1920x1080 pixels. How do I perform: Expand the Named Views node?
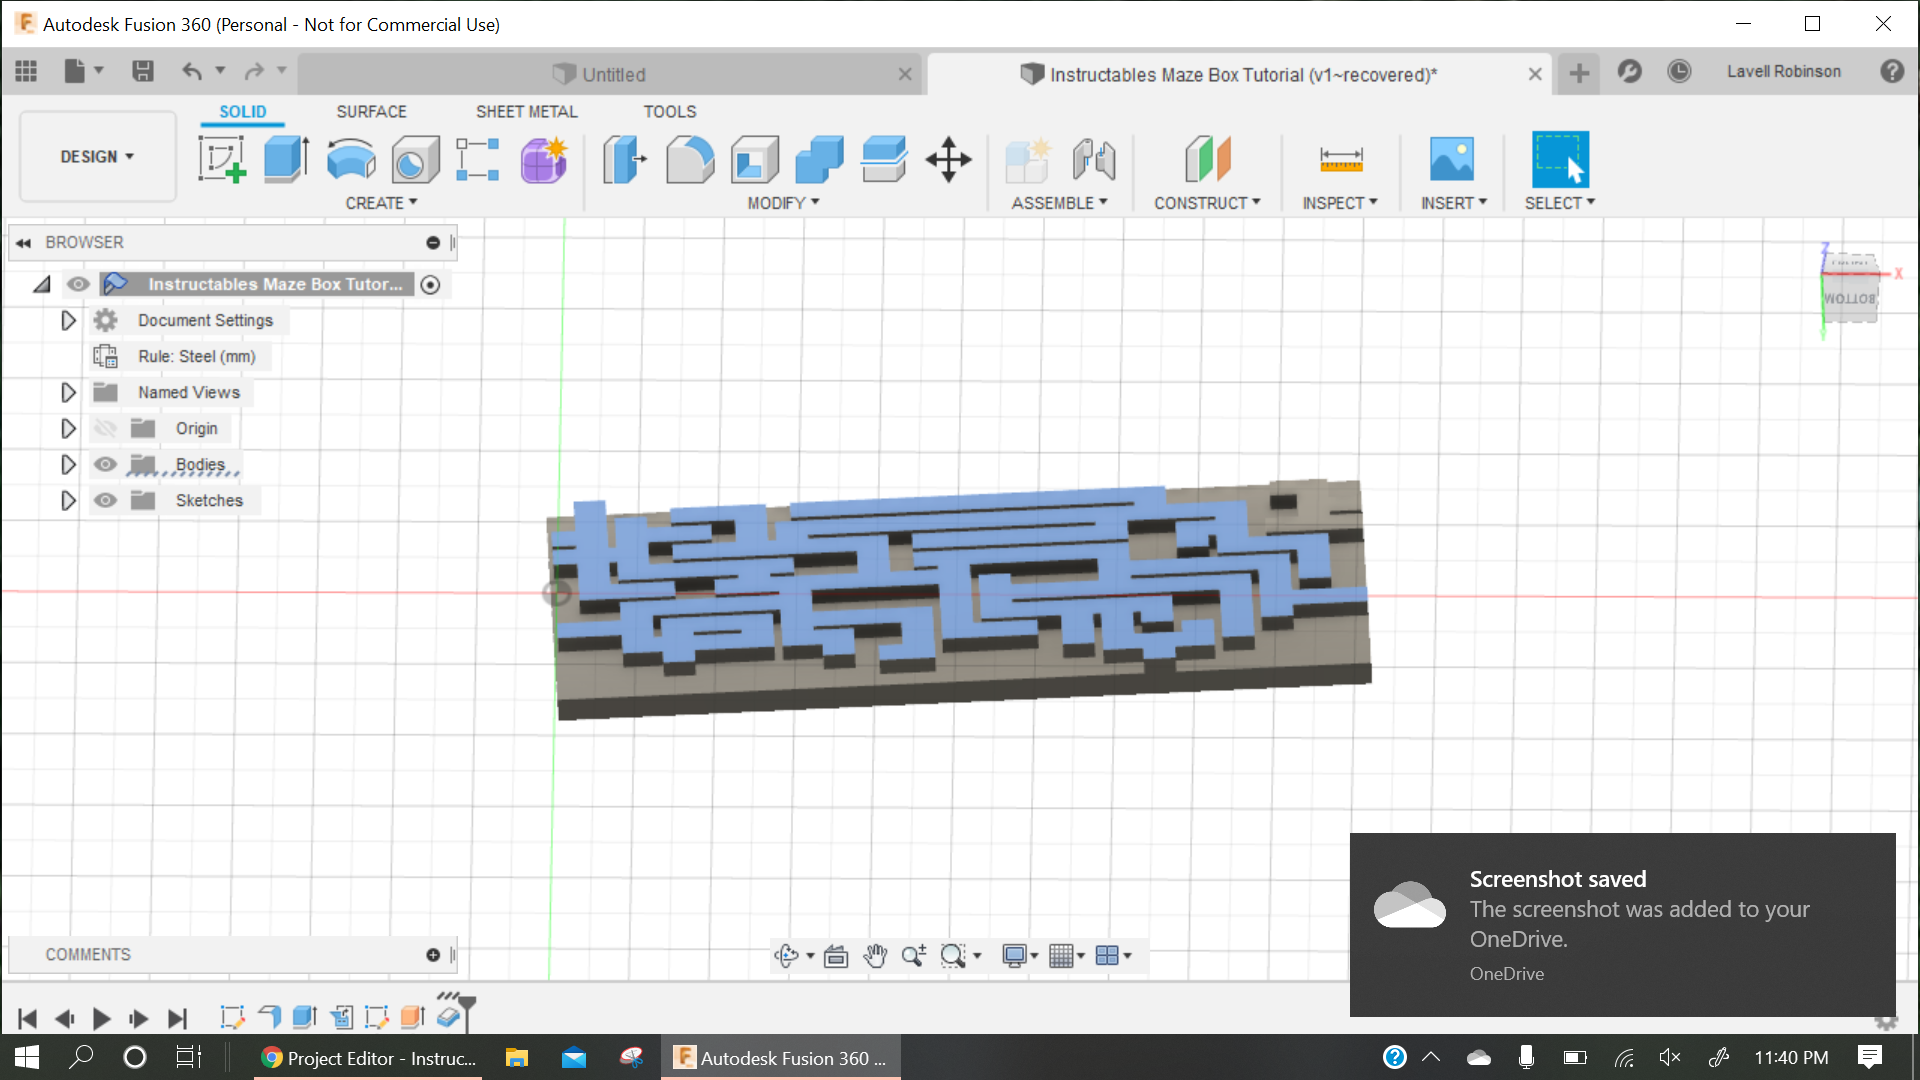pos(68,393)
